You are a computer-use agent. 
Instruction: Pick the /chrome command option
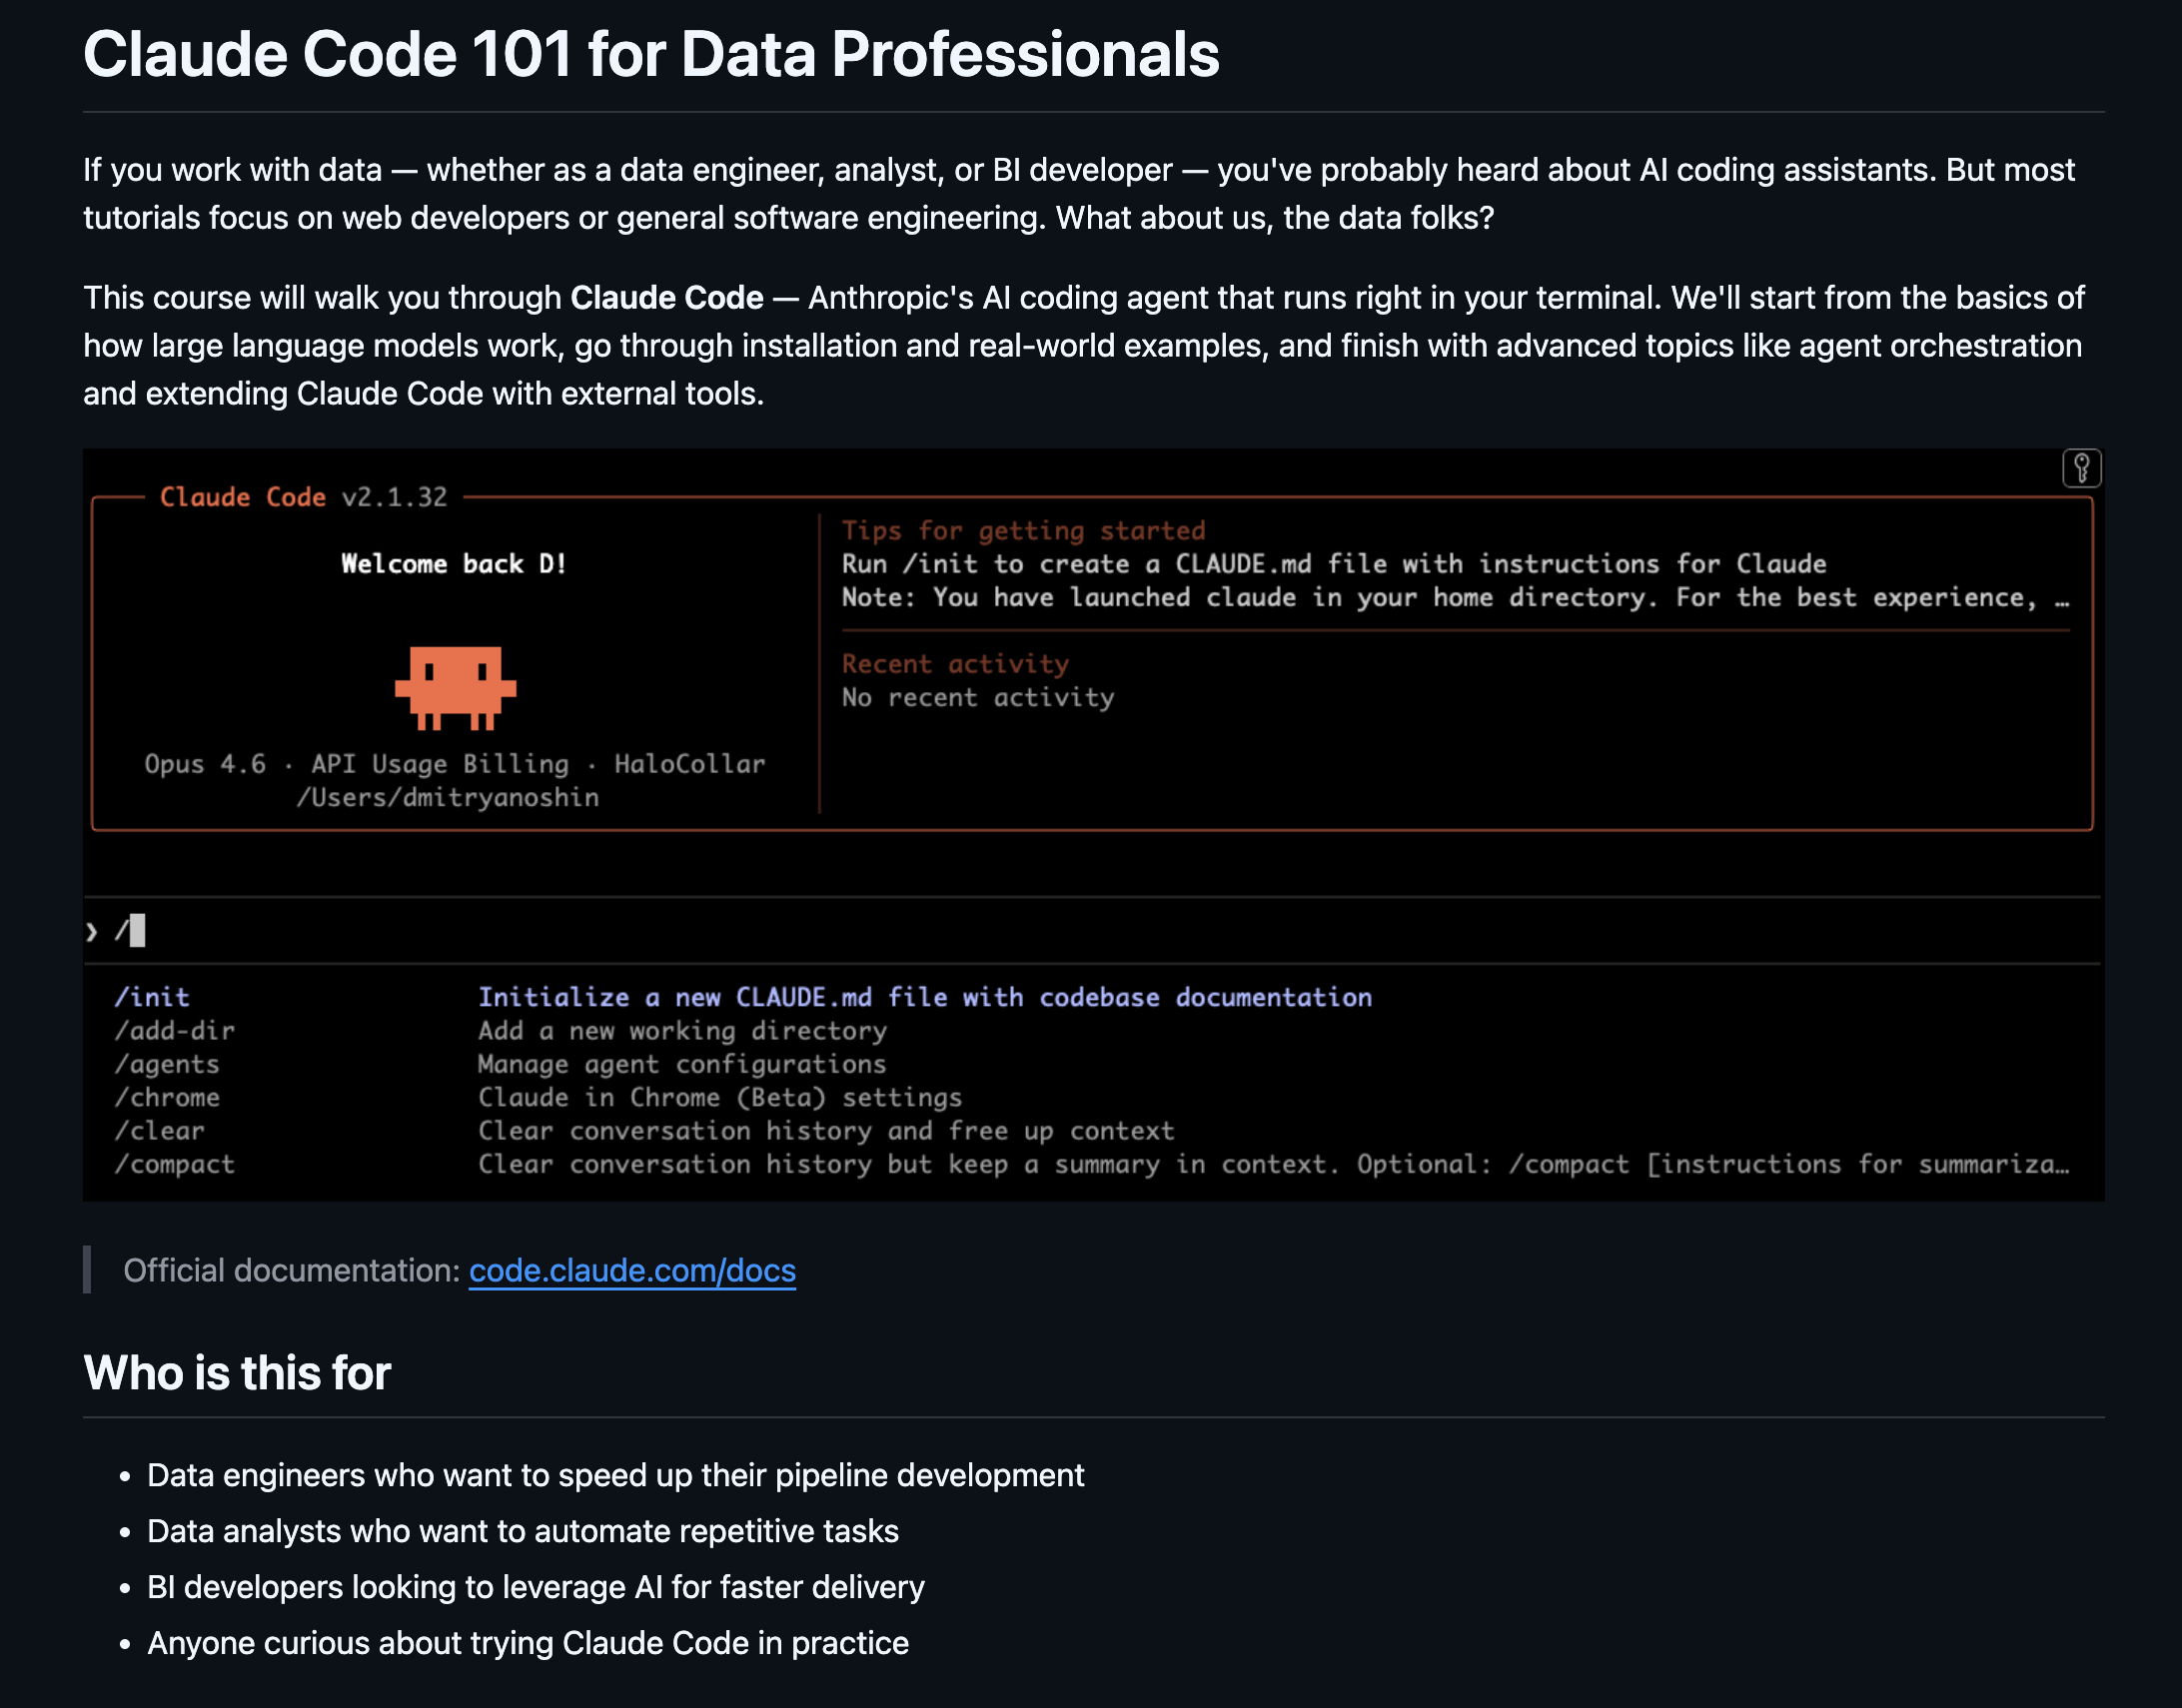166,1097
